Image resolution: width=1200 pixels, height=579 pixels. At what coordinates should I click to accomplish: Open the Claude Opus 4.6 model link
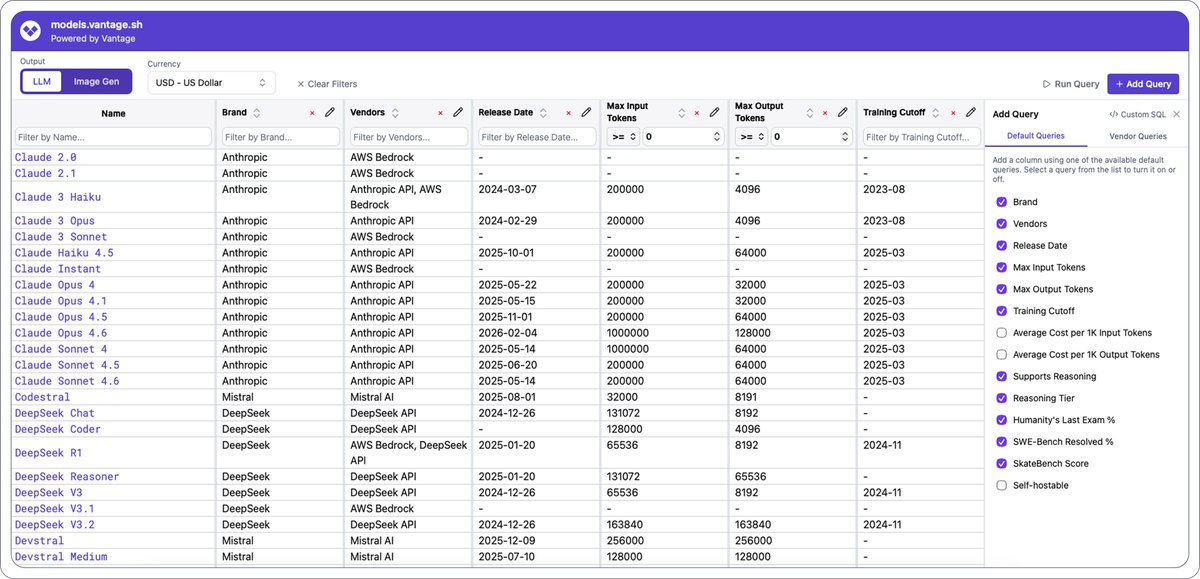63,333
